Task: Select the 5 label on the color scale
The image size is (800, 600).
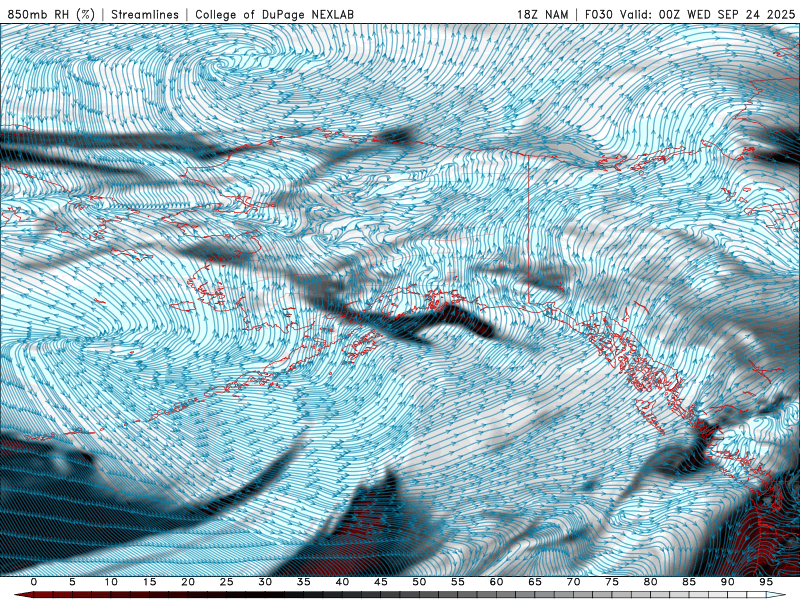Action: (x=72, y=582)
